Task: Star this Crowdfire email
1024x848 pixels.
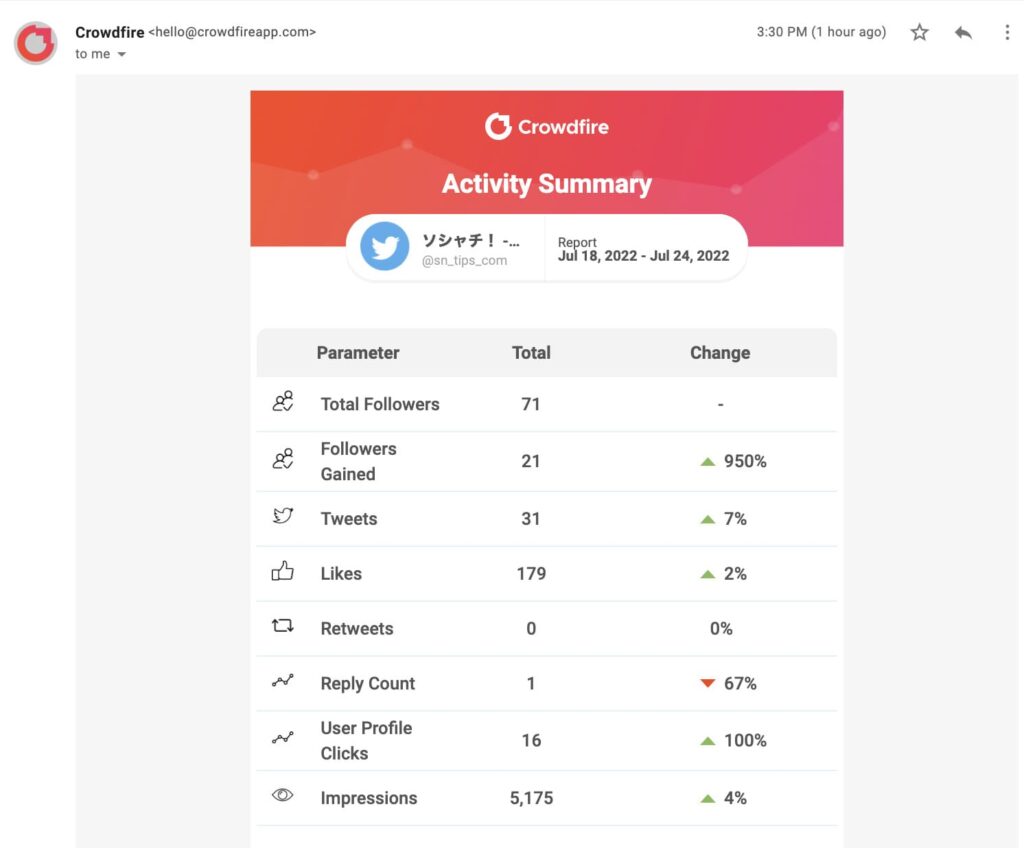Action: click(x=918, y=33)
